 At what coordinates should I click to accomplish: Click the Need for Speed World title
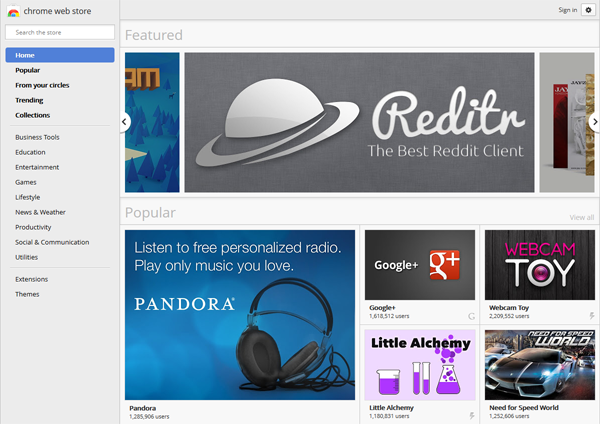[x=523, y=408]
